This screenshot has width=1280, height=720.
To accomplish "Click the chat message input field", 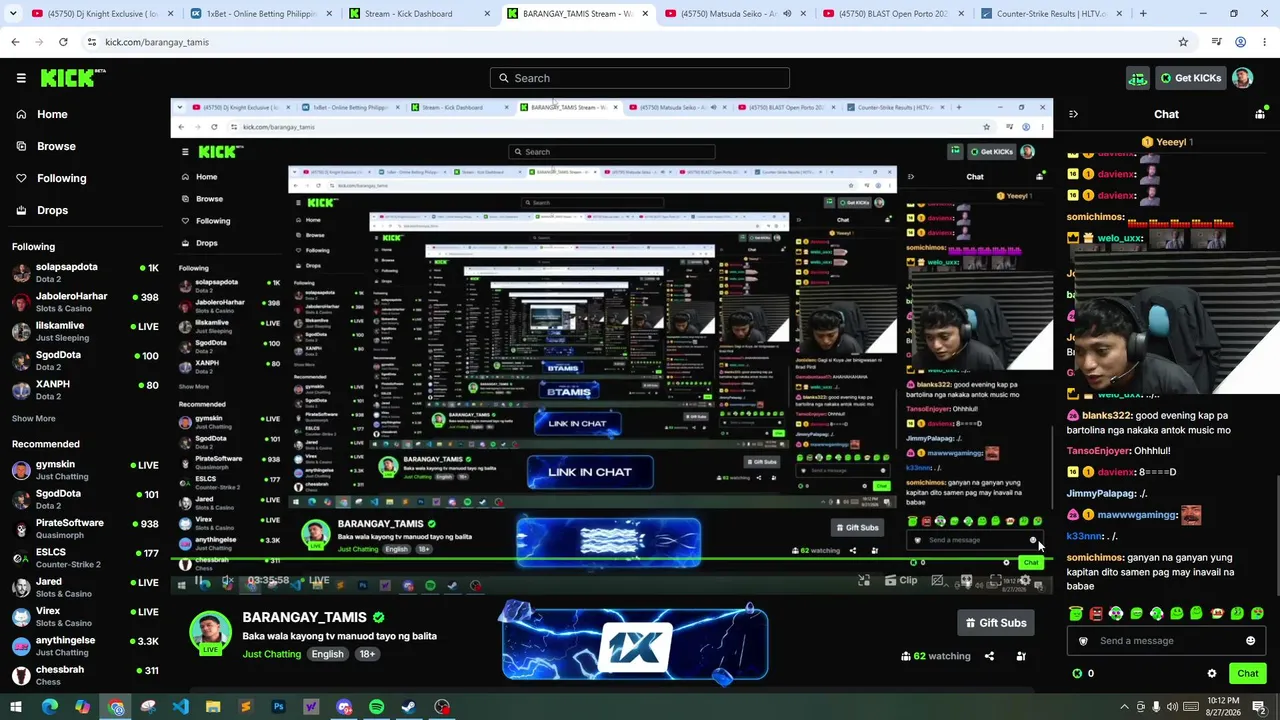I will (x=1165, y=641).
